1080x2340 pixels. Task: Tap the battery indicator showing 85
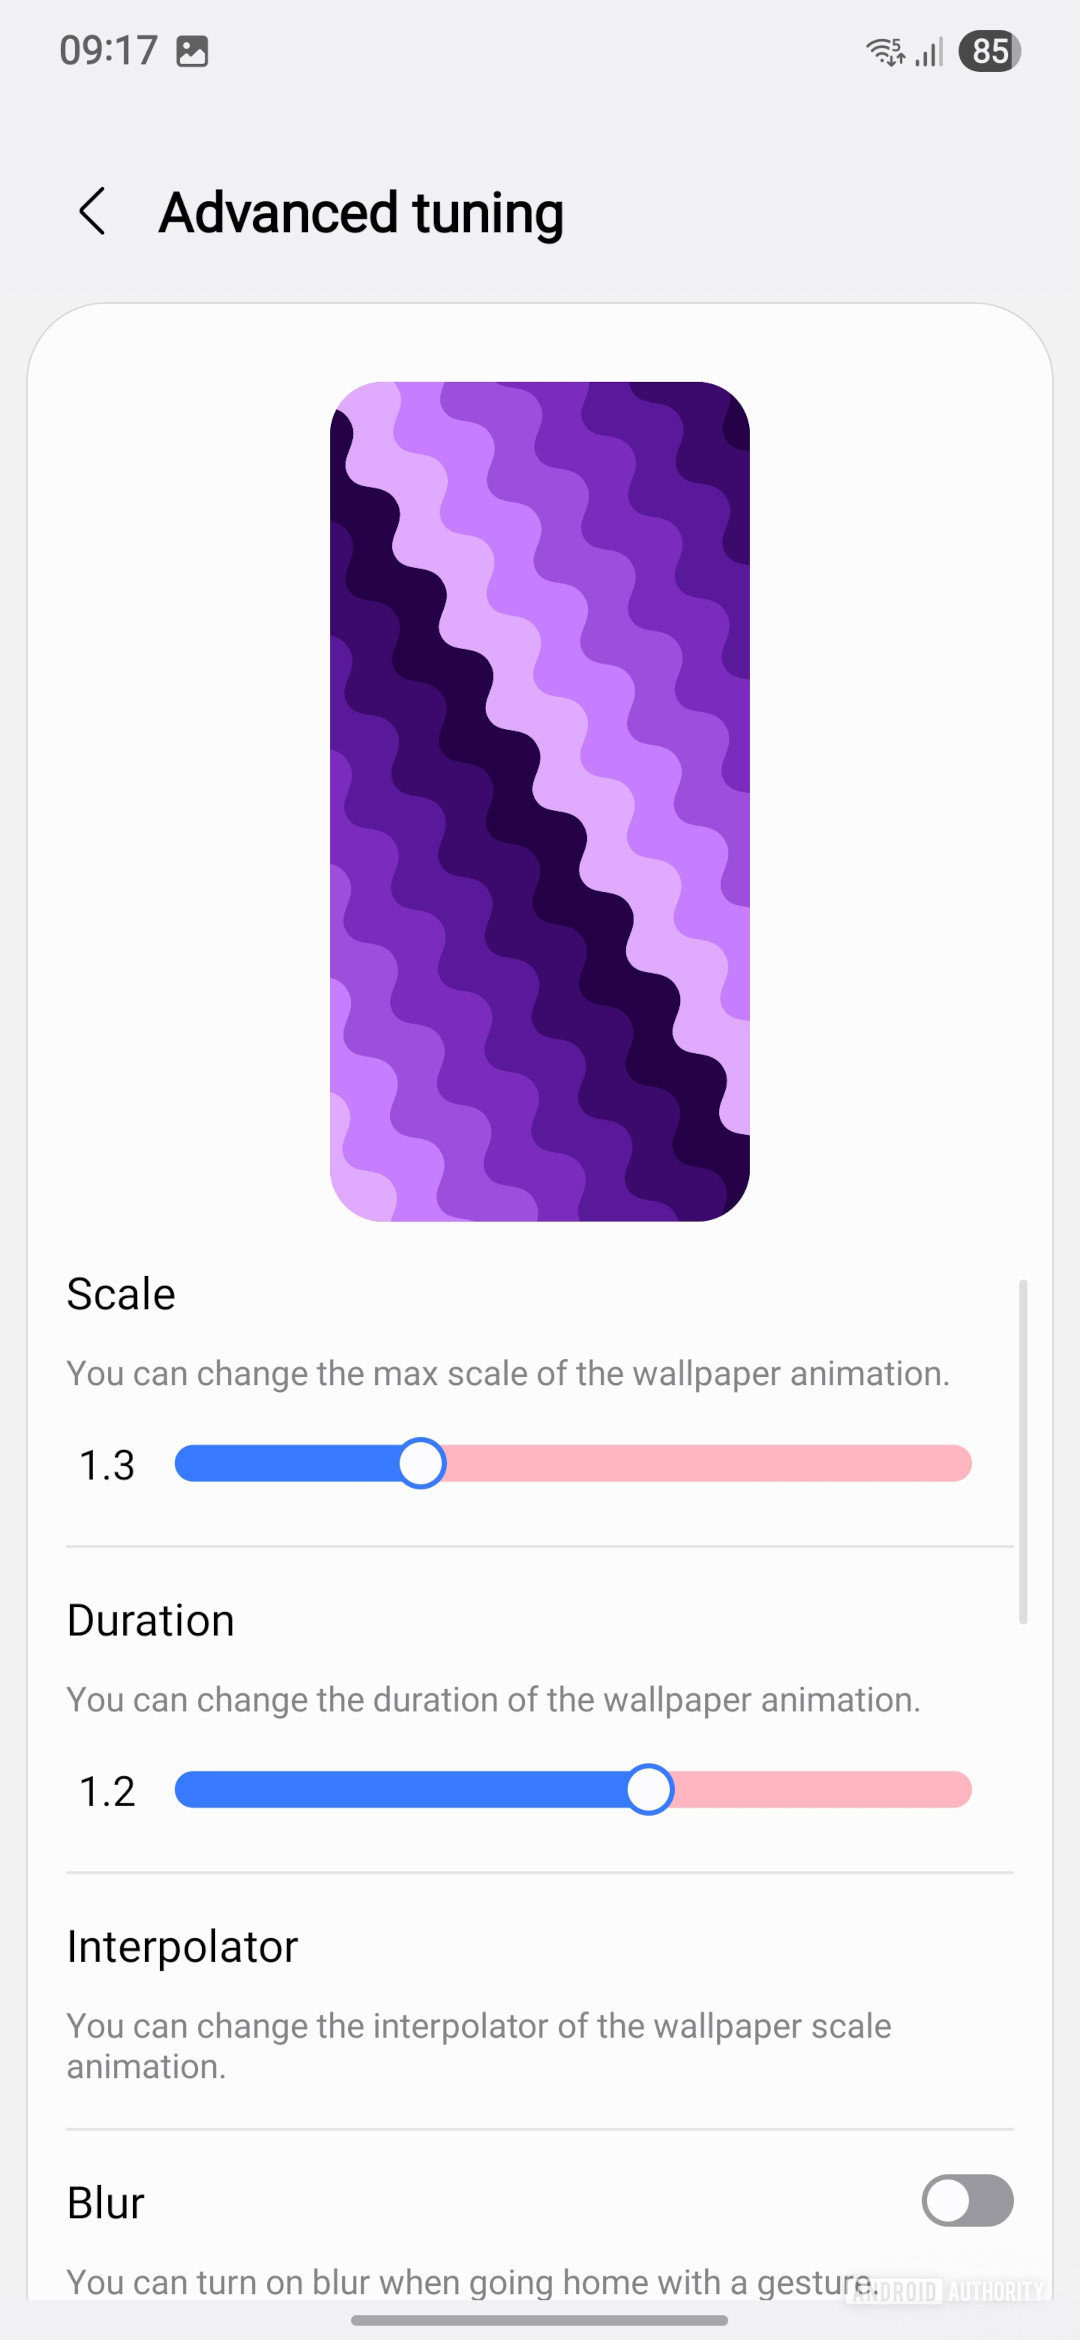click(988, 51)
